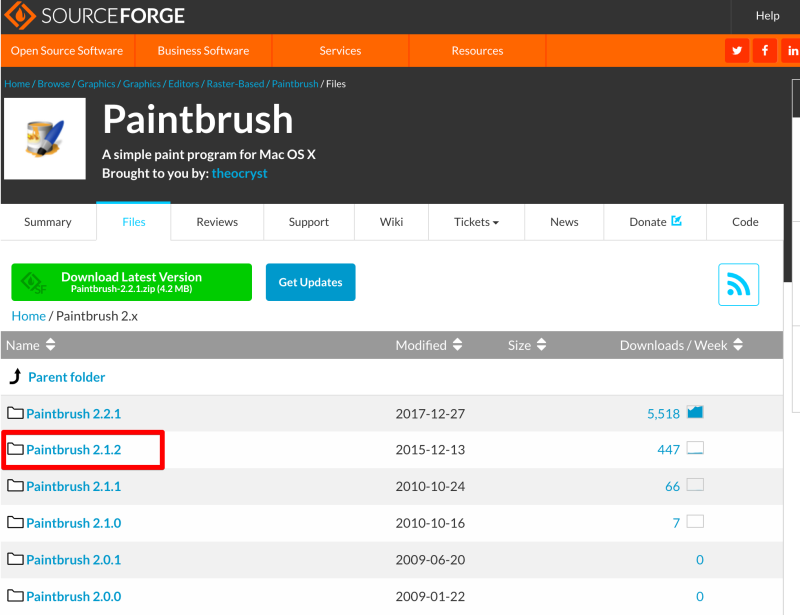Click the Paintbrush 2.0.0 folder icon

pyautogui.click(x=15, y=596)
